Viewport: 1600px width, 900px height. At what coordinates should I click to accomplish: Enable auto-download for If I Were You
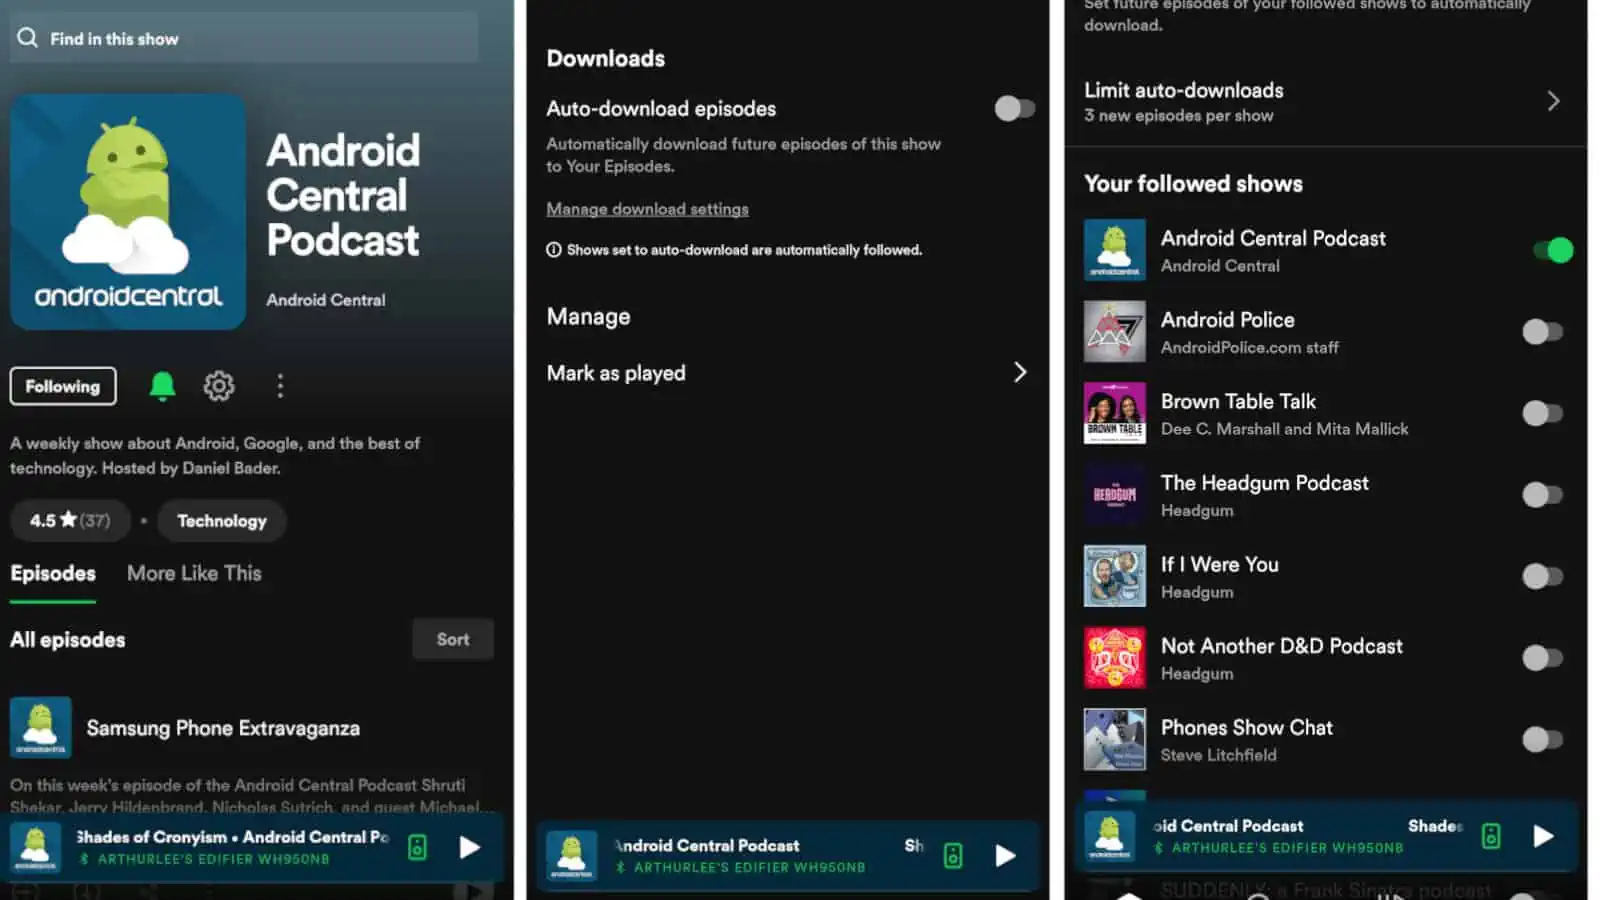pos(1541,576)
